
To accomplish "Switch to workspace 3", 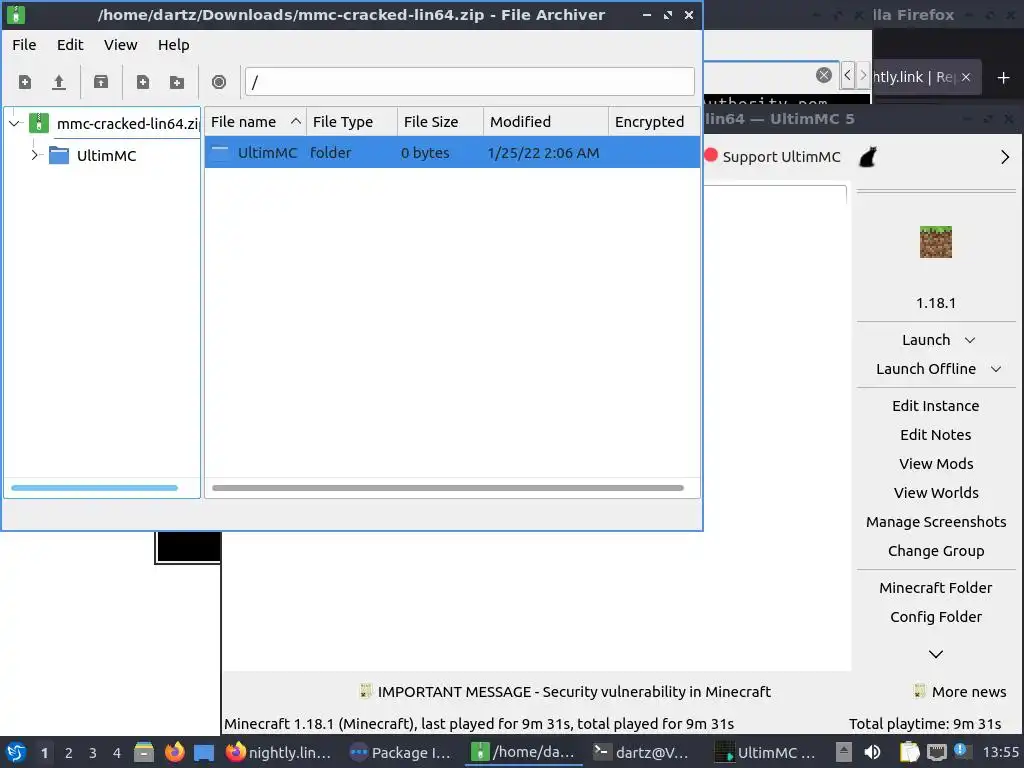I will [x=93, y=753].
